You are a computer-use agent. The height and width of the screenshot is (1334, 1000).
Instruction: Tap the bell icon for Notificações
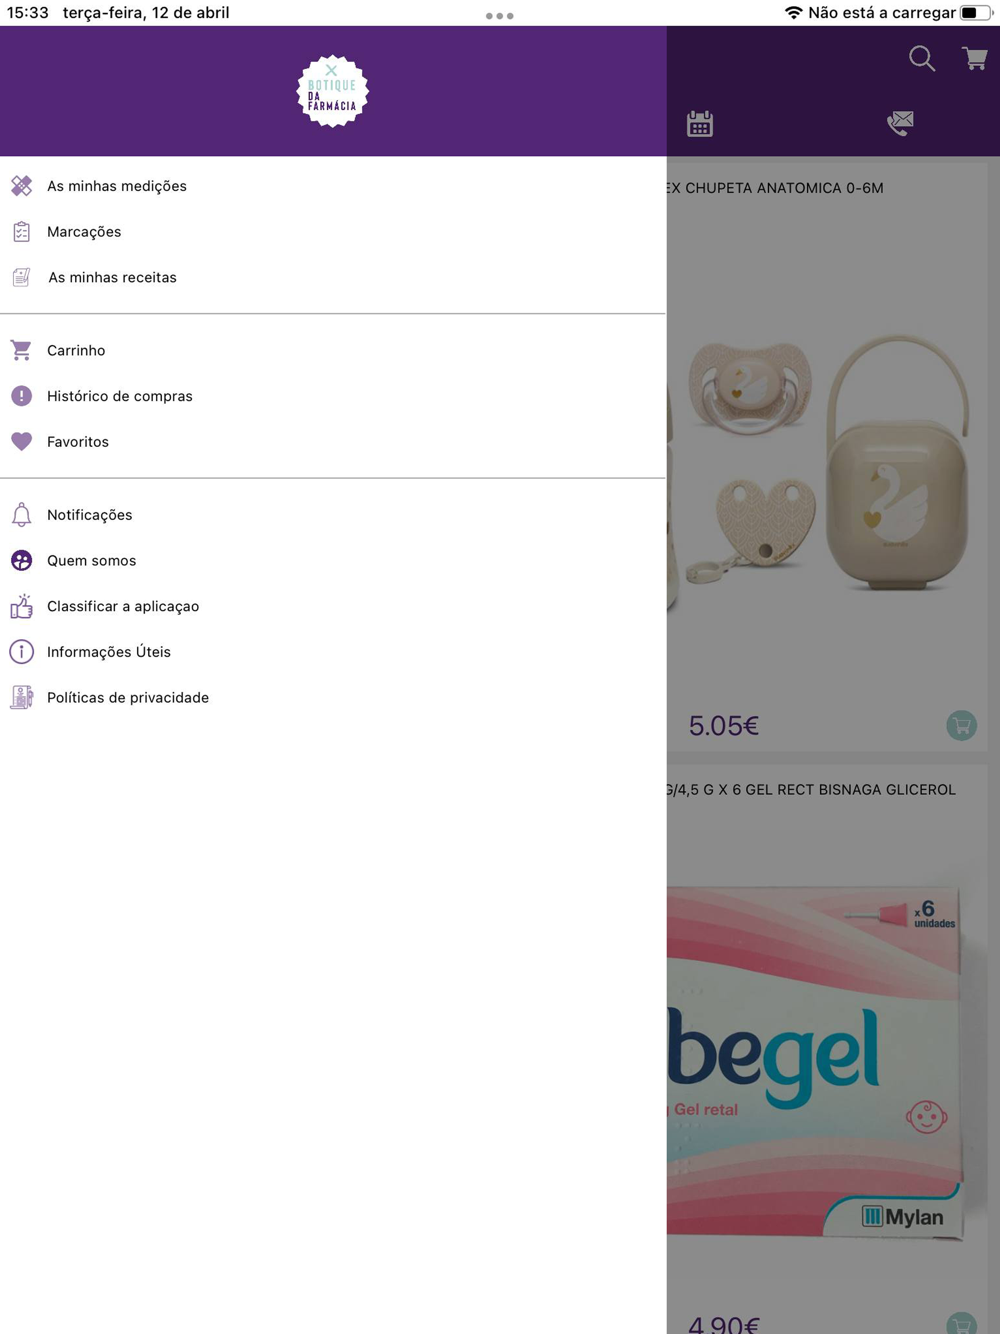[21, 514]
